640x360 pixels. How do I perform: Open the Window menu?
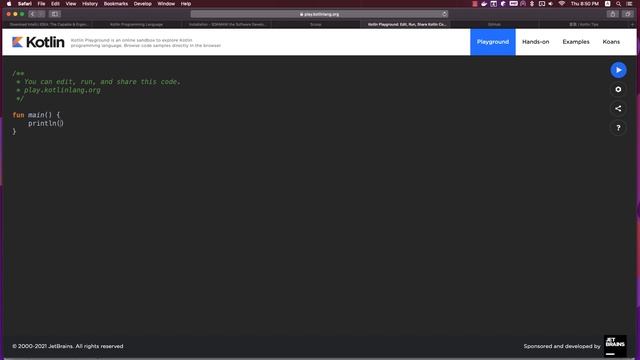[x=166, y=4]
